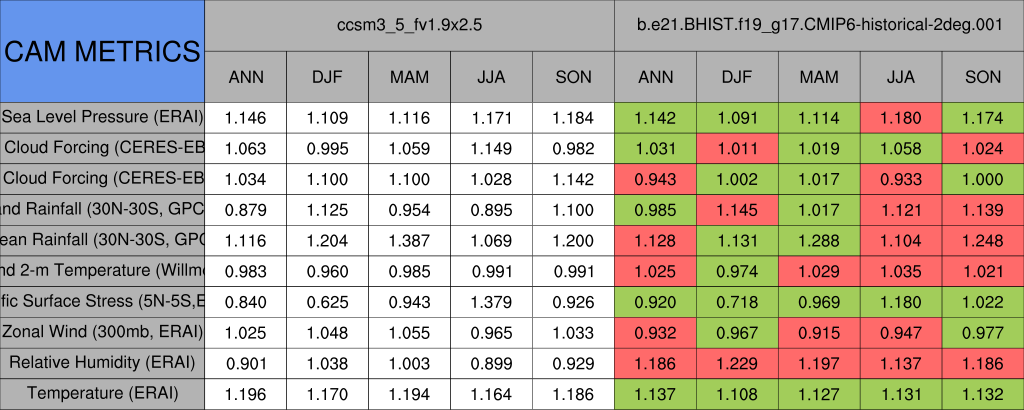Click DJF column header under ccsm3_5_fv1.9x2.5
The width and height of the screenshot is (1024, 410).
point(328,77)
